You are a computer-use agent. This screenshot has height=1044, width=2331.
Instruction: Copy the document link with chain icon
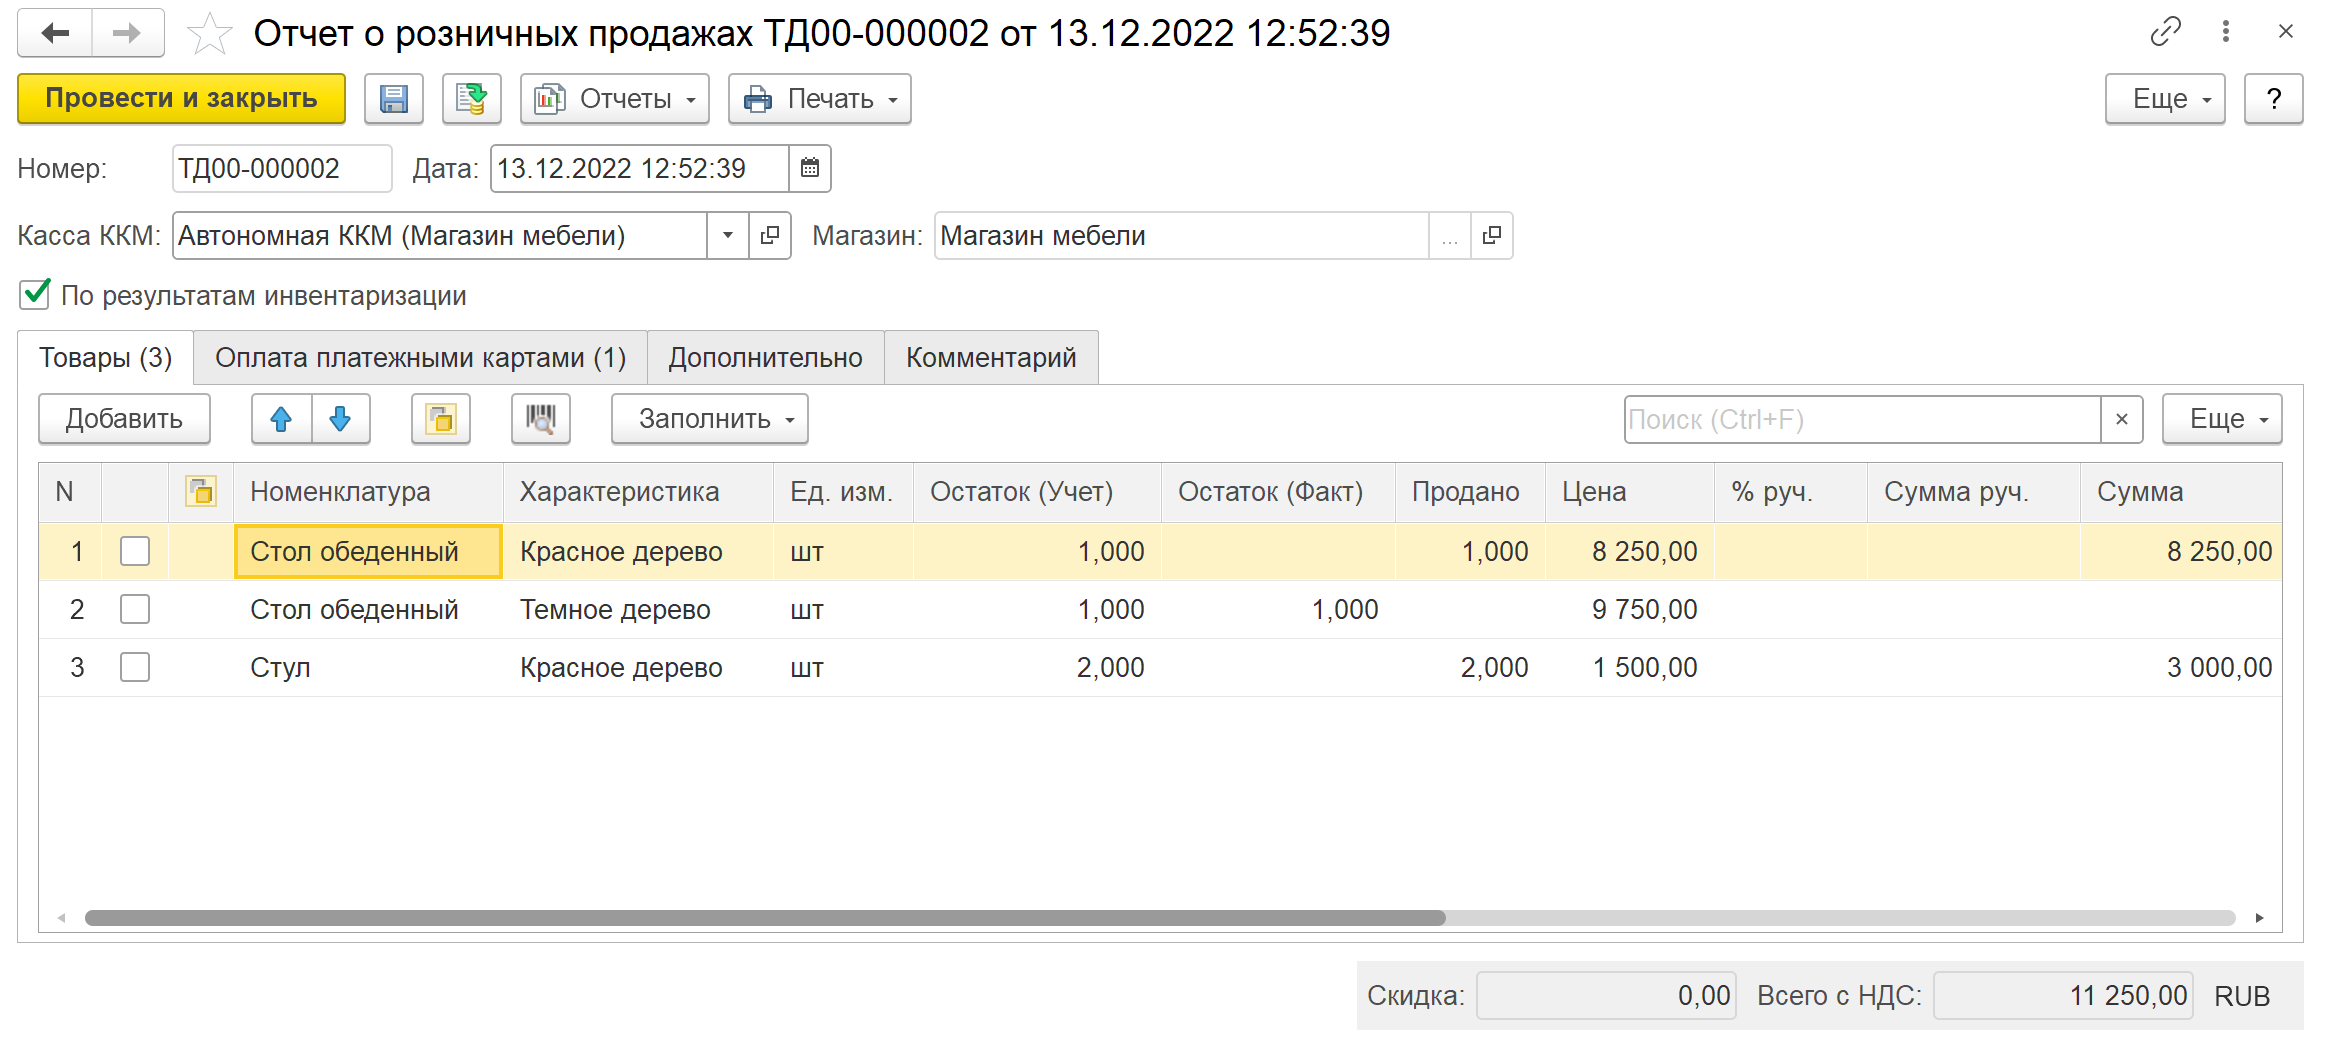click(2165, 32)
